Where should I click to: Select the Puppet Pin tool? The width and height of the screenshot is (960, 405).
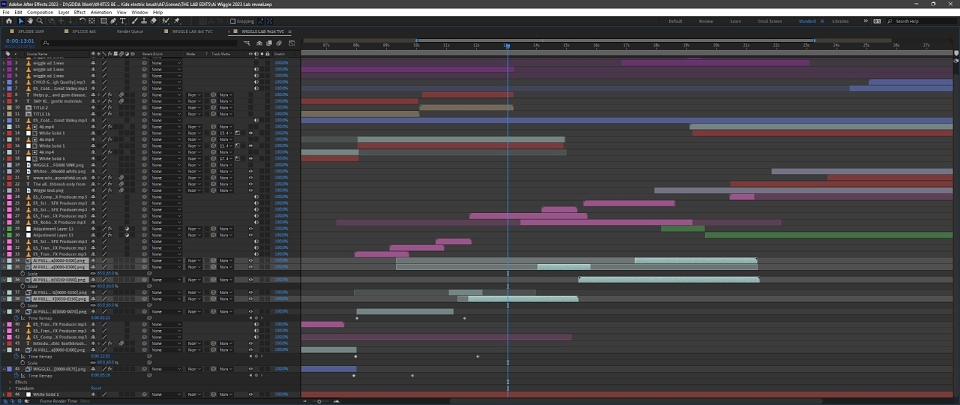pos(176,21)
